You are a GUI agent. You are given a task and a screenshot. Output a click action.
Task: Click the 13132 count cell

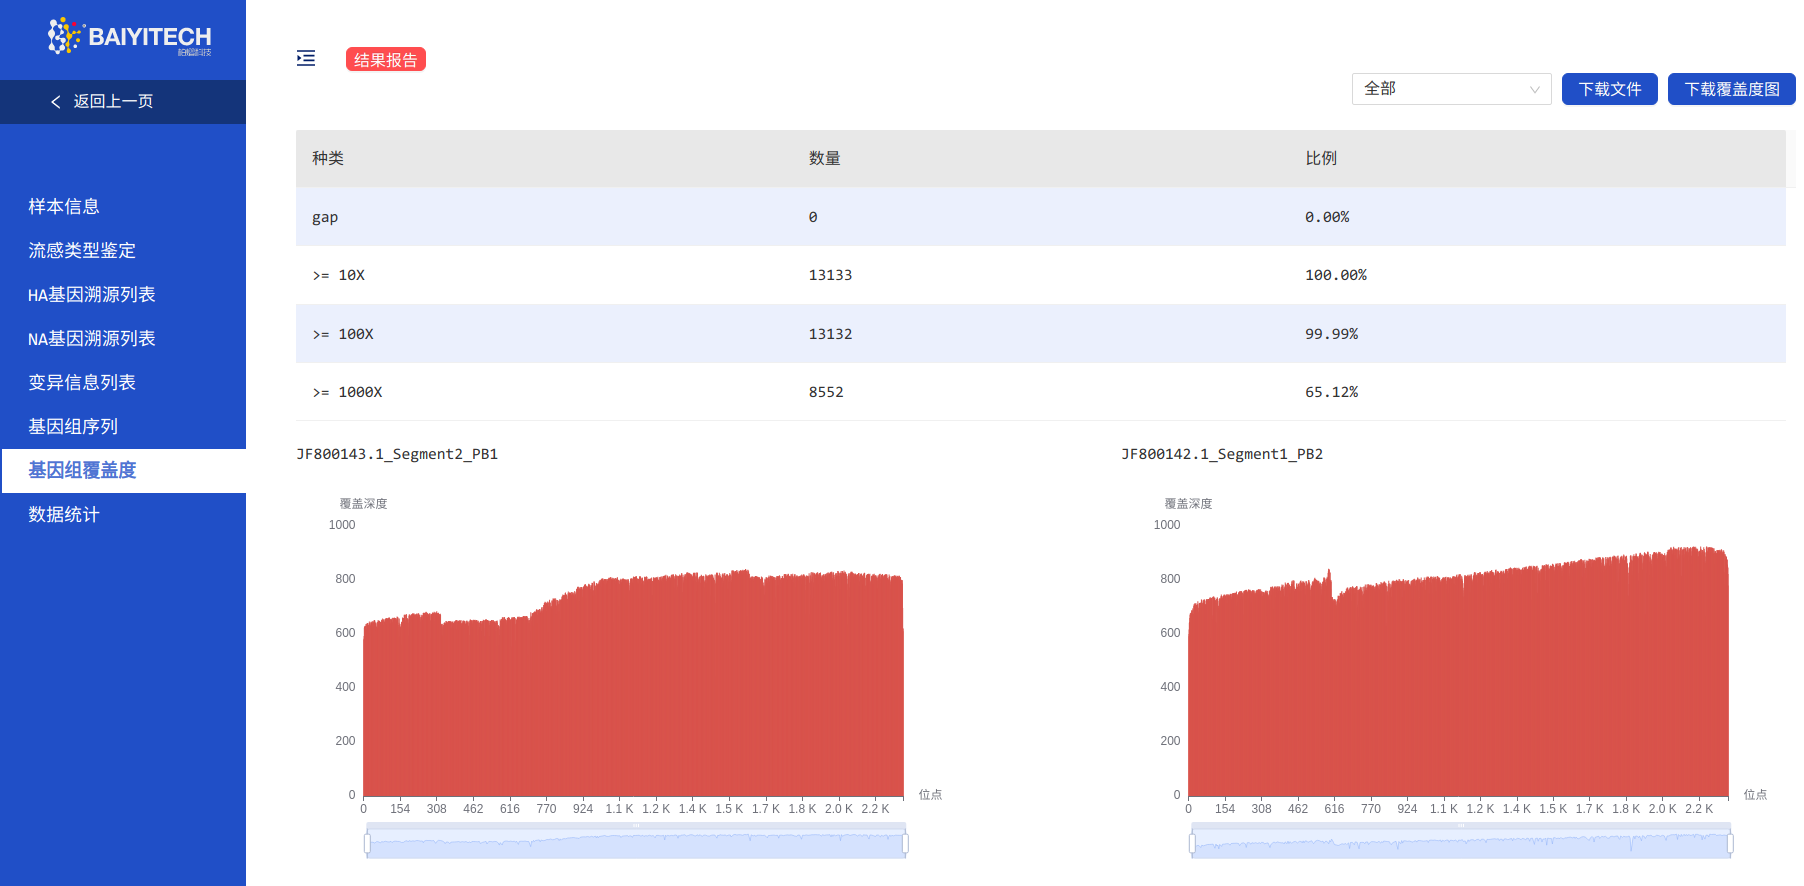(831, 334)
